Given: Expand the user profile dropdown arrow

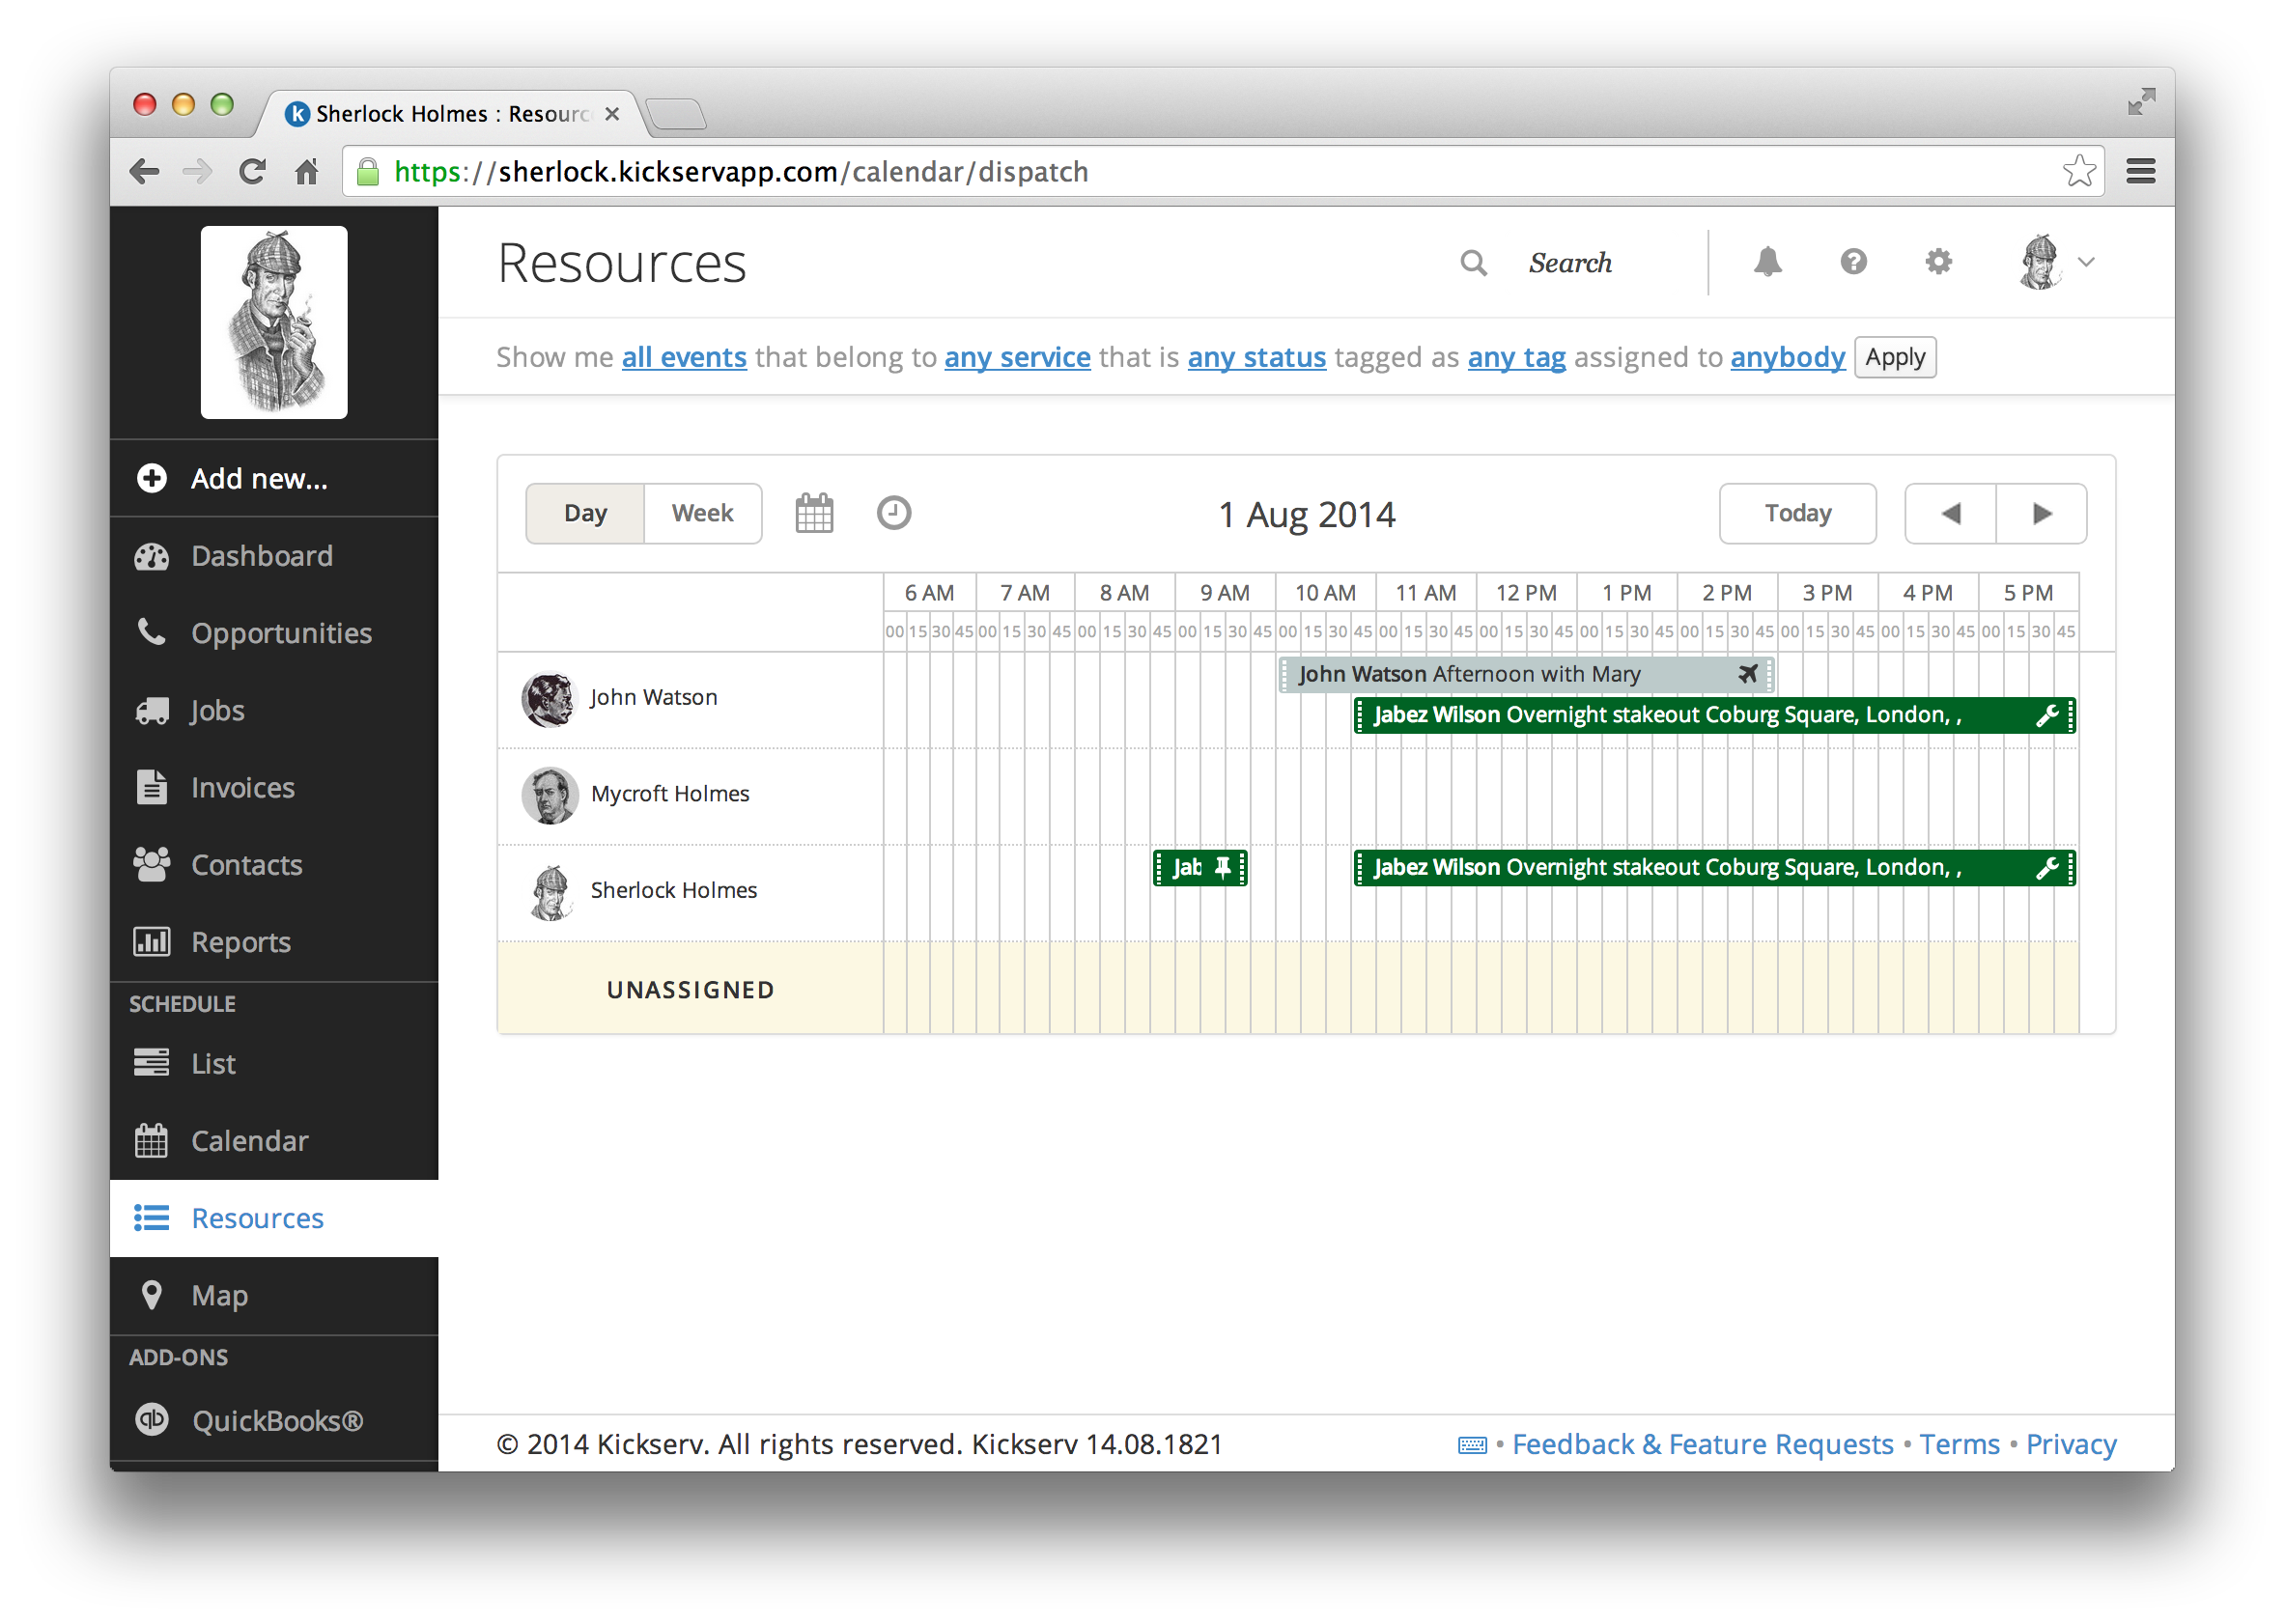Looking at the screenshot, I should [x=2086, y=262].
